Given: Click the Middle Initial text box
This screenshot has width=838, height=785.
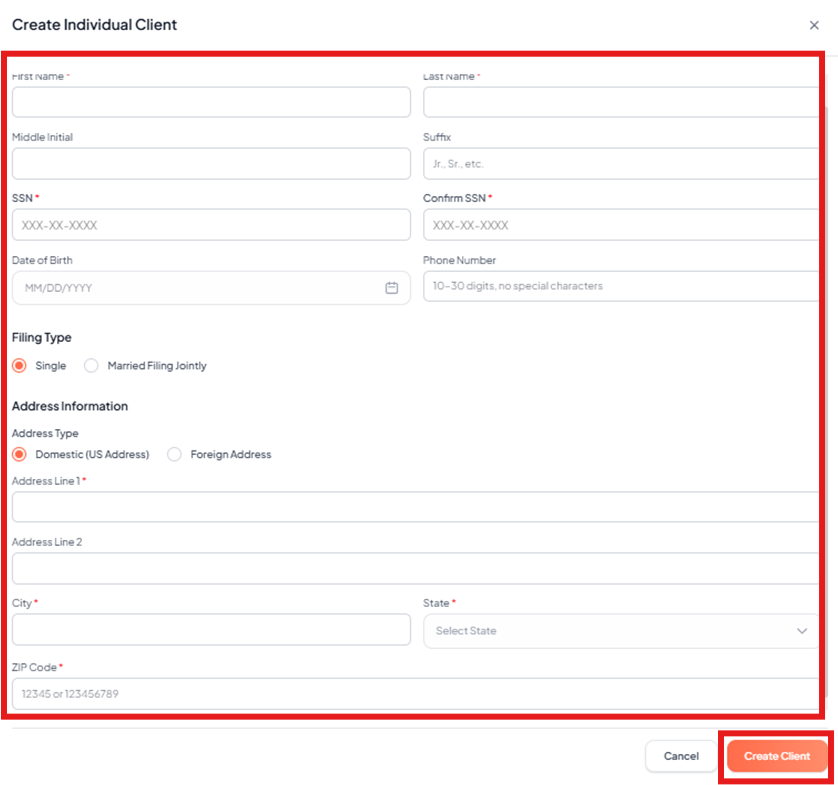Looking at the screenshot, I should click(x=211, y=163).
